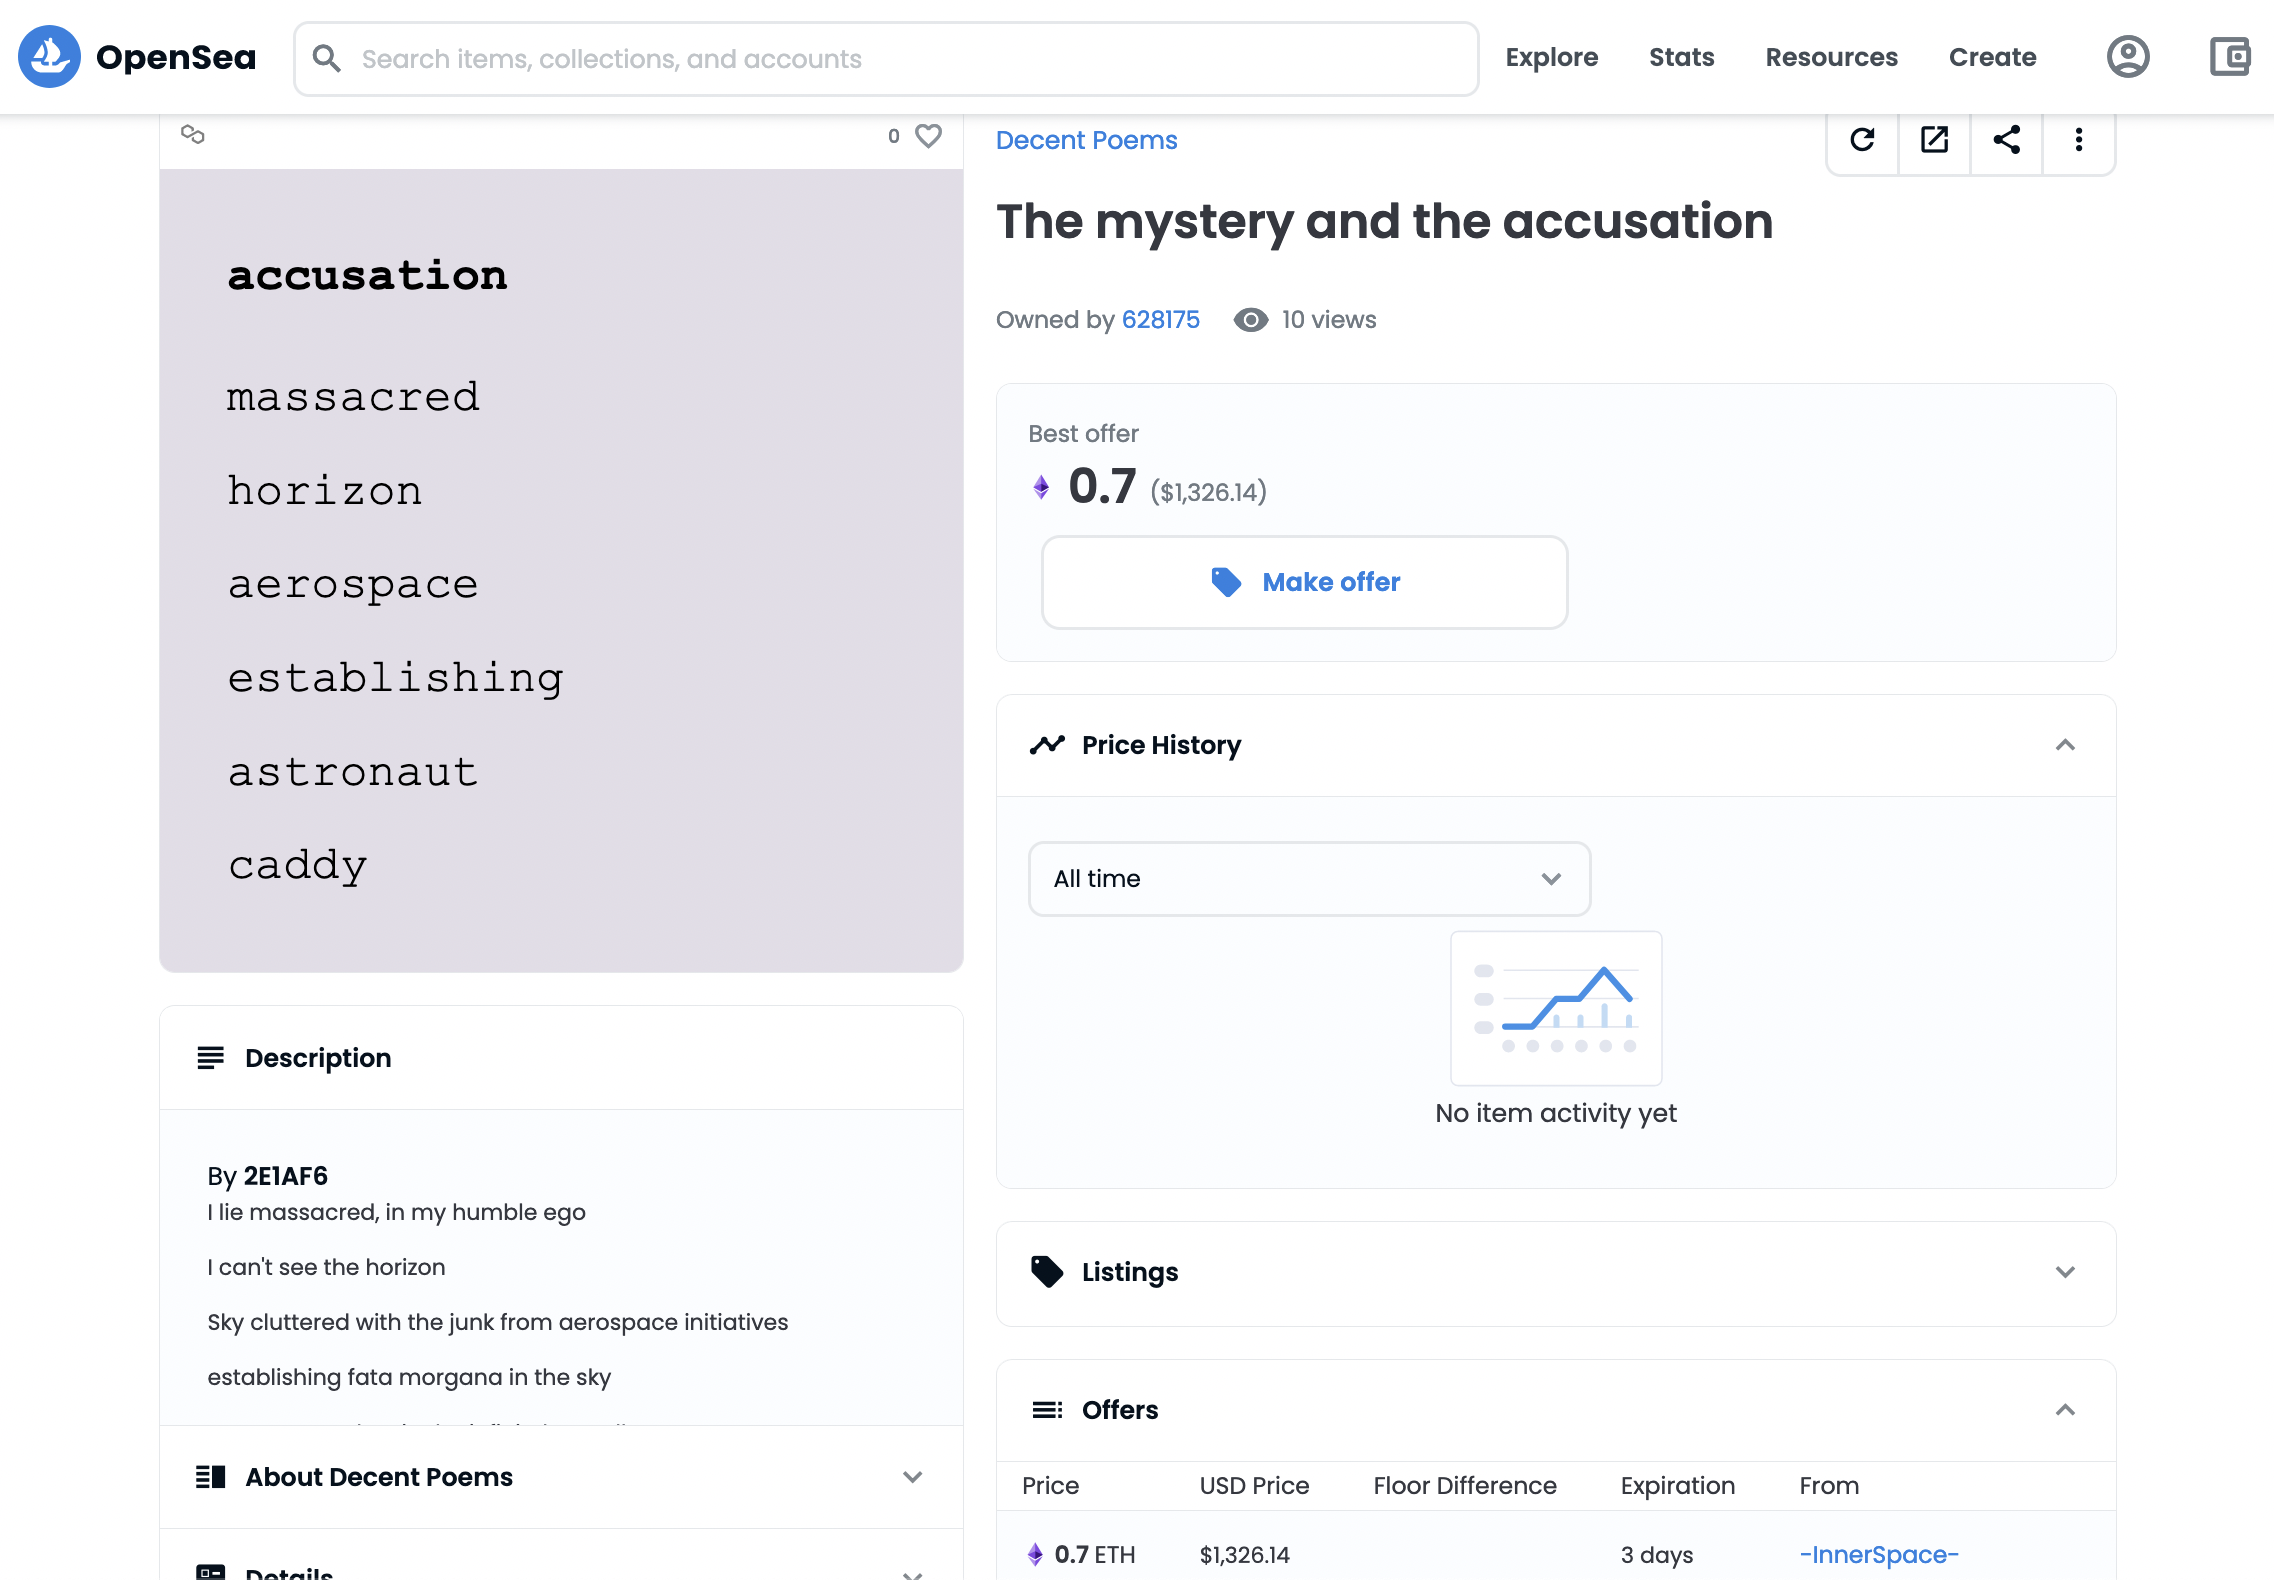Open the Stats menu
Image resolution: width=2274 pixels, height=1580 pixels.
tap(1681, 57)
